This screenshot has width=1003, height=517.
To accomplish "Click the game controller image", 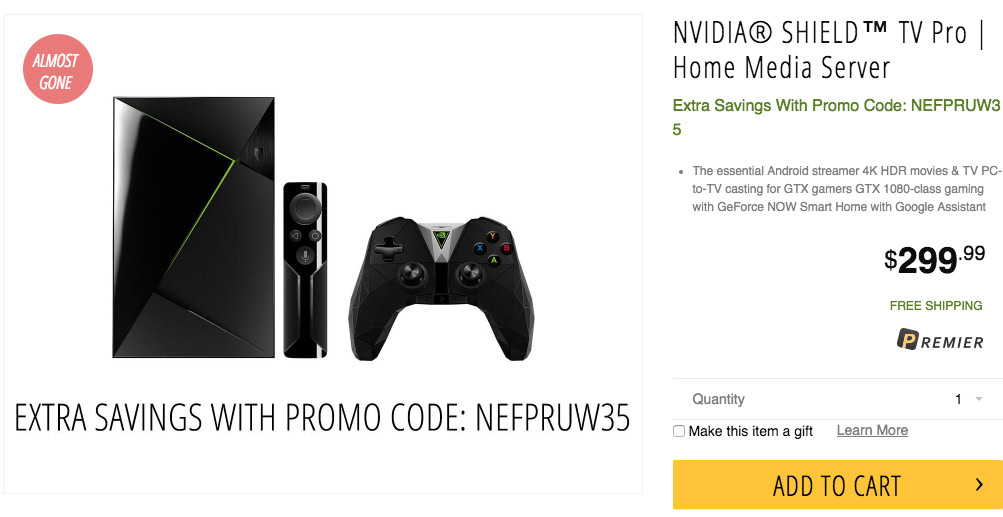I will (x=441, y=288).
